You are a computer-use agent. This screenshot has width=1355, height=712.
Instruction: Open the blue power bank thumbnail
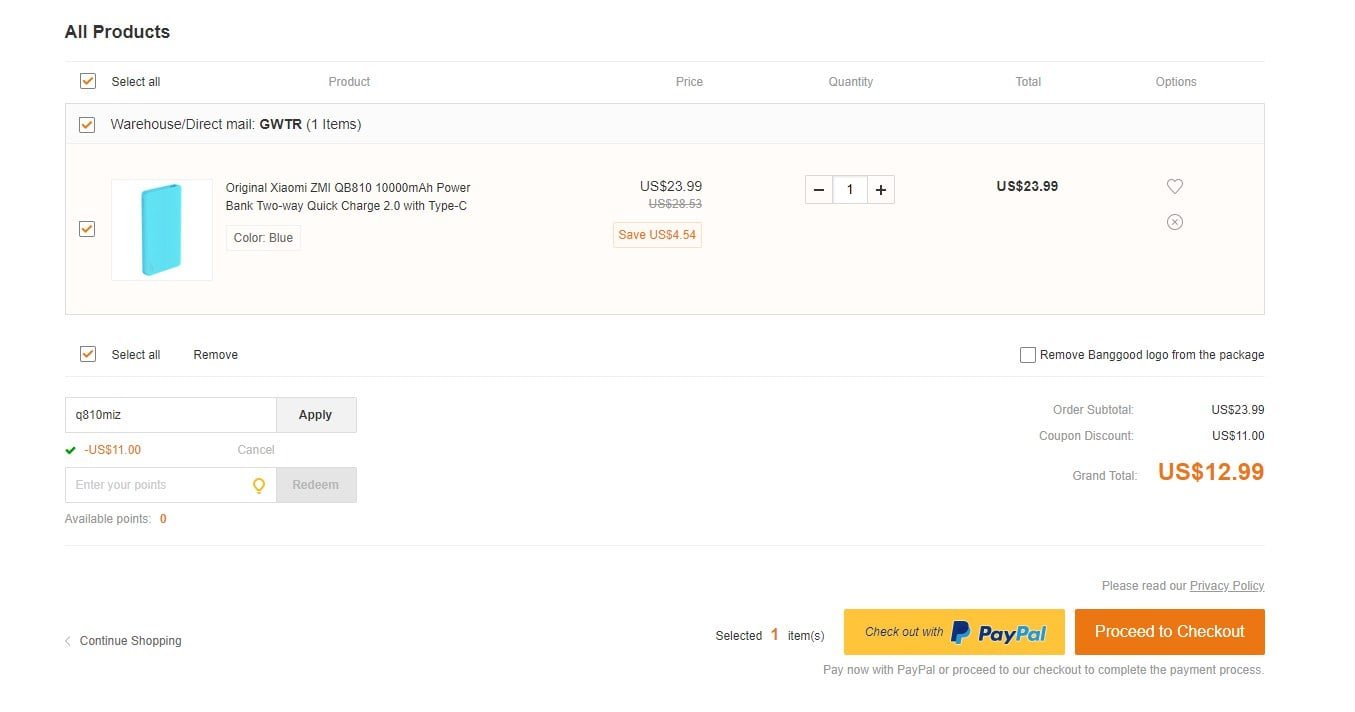(x=162, y=230)
